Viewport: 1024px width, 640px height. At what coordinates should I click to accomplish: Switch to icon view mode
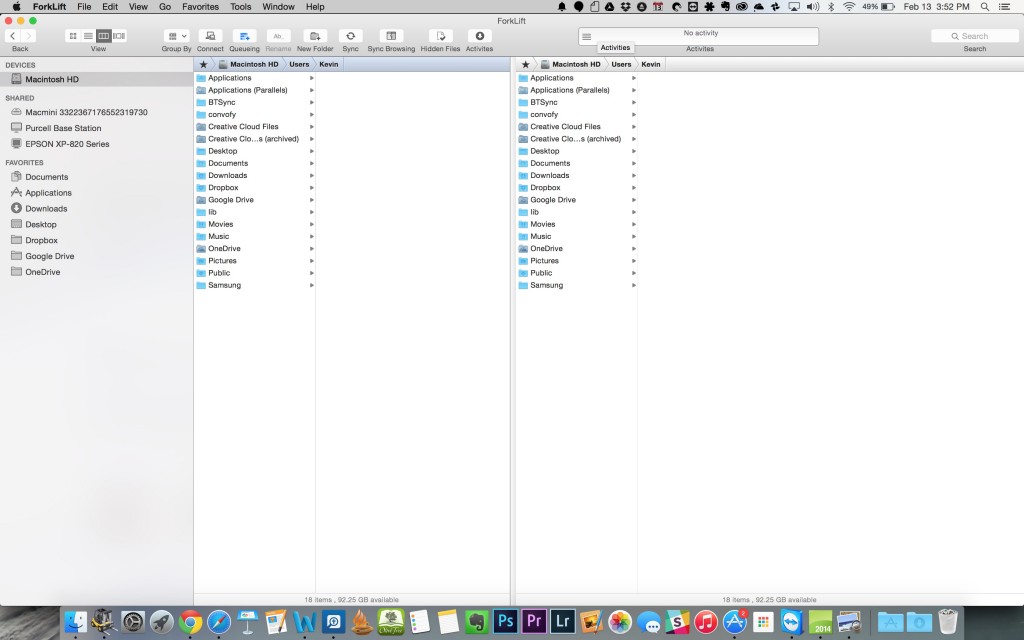tap(72, 36)
